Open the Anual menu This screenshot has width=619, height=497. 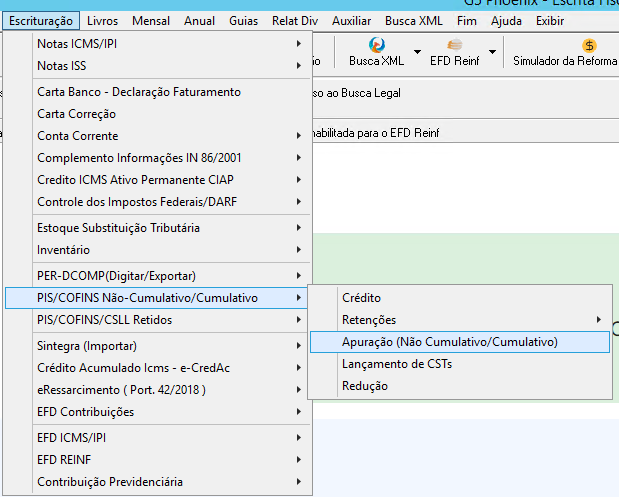pos(199,21)
